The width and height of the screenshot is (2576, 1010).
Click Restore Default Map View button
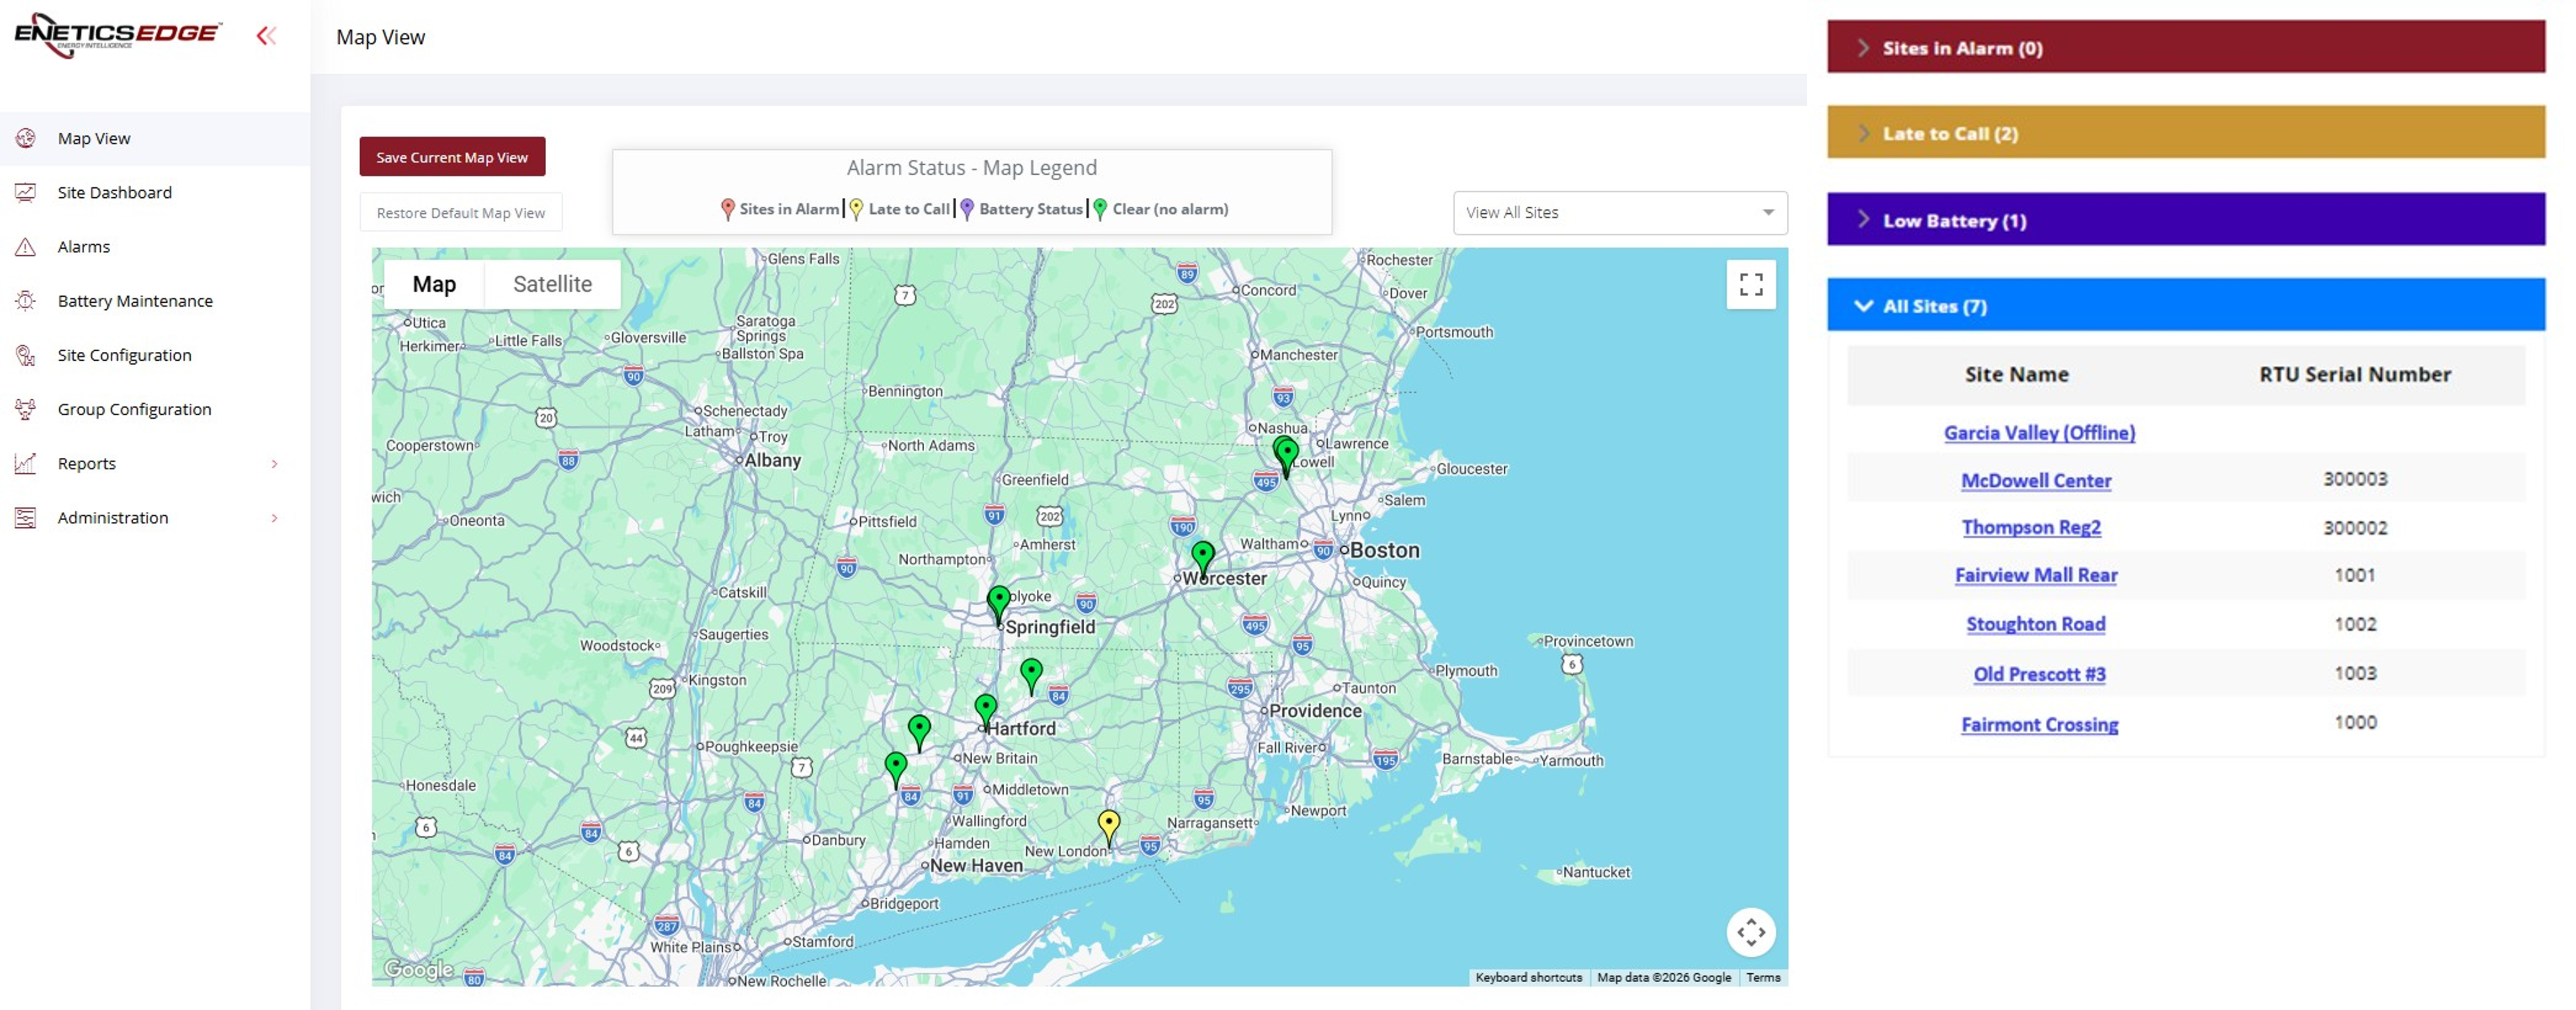pos(460,213)
